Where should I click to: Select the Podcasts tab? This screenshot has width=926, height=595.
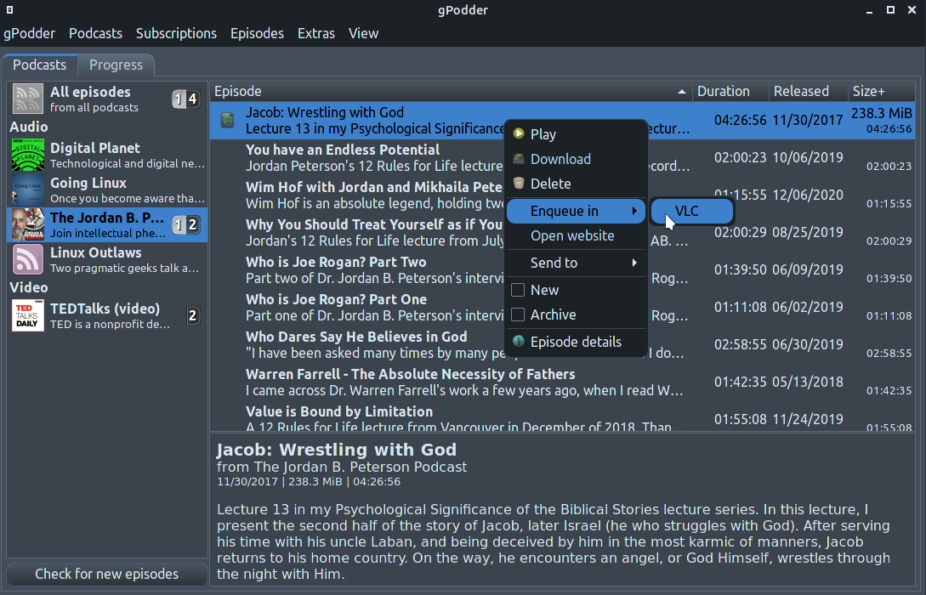click(40, 65)
